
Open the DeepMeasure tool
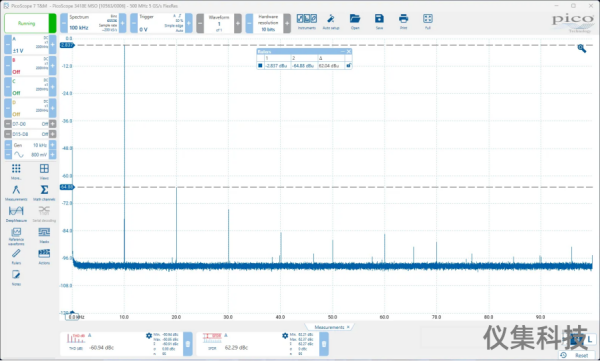(16, 214)
